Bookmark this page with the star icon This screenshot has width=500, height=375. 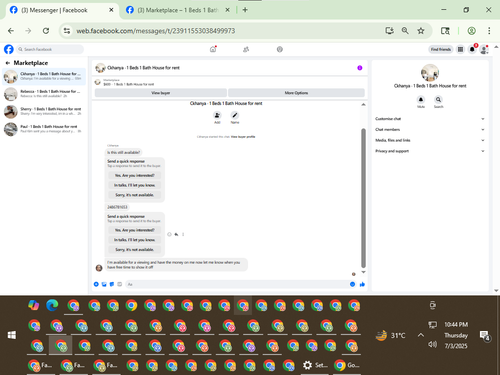(x=421, y=31)
